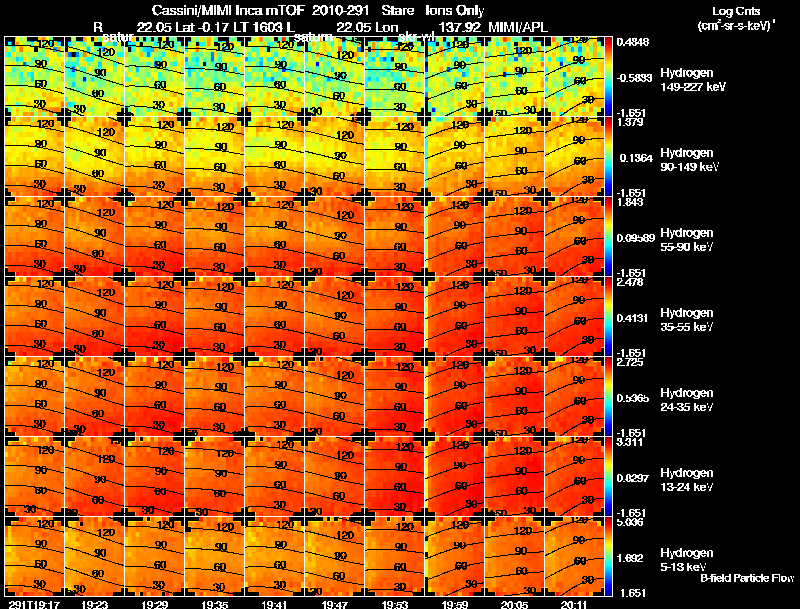Screen dimensions: 800x609
Task: Click the colorbar midpoint value 0.1364
Action: (636, 158)
